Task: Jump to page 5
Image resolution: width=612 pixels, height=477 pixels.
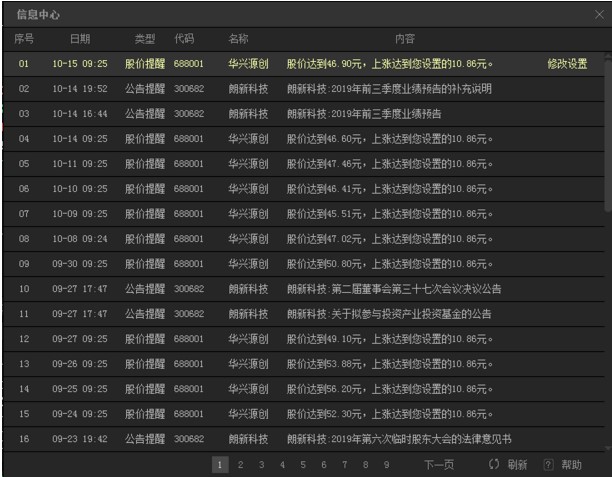Action: pyautogui.click(x=303, y=465)
